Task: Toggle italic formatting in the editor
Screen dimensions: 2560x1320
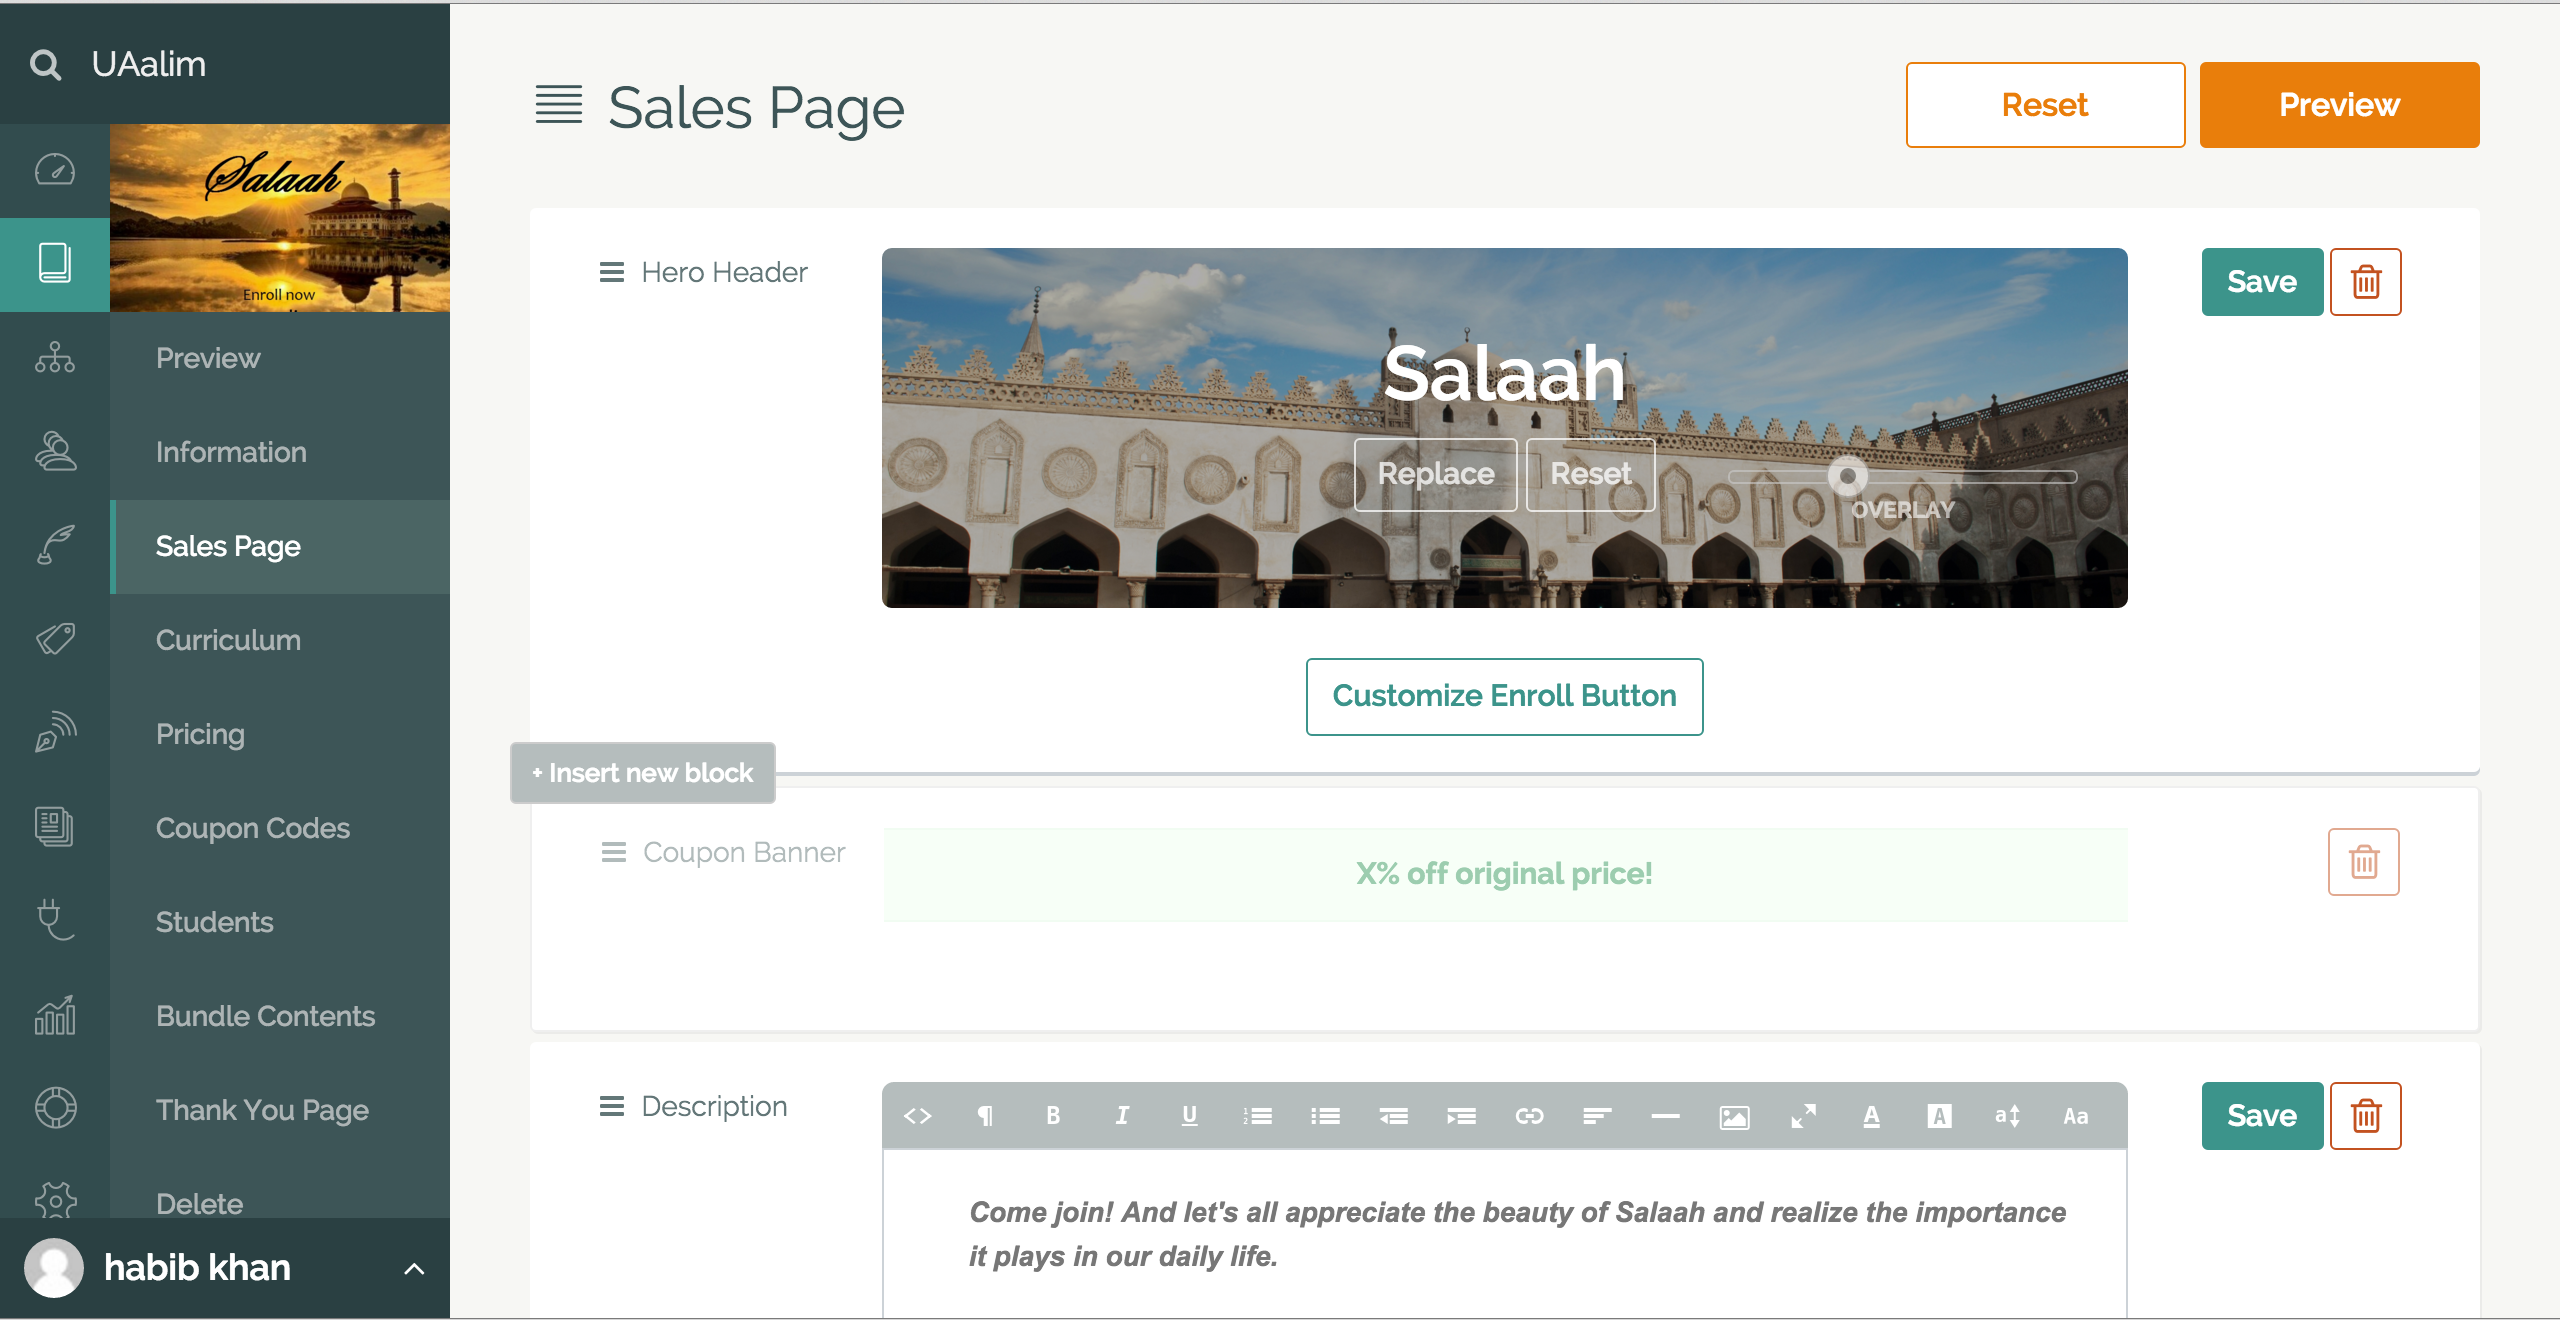Action: (x=1122, y=1116)
